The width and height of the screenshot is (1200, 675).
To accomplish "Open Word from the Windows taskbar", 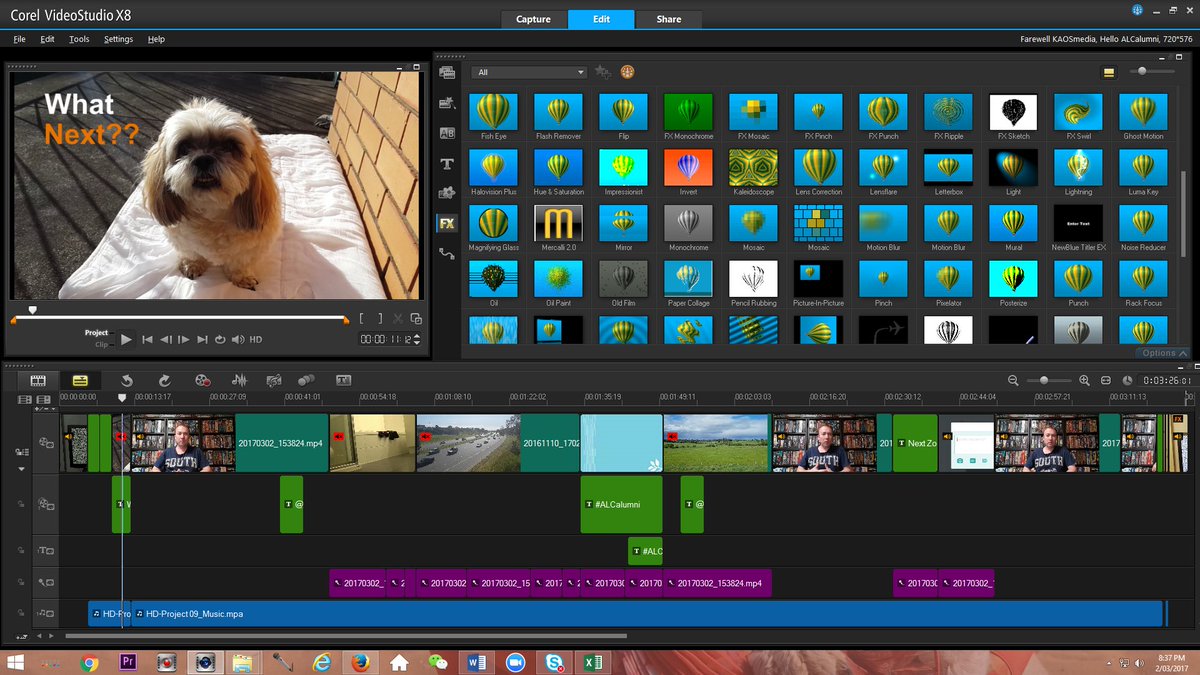I will [x=476, y=662].
